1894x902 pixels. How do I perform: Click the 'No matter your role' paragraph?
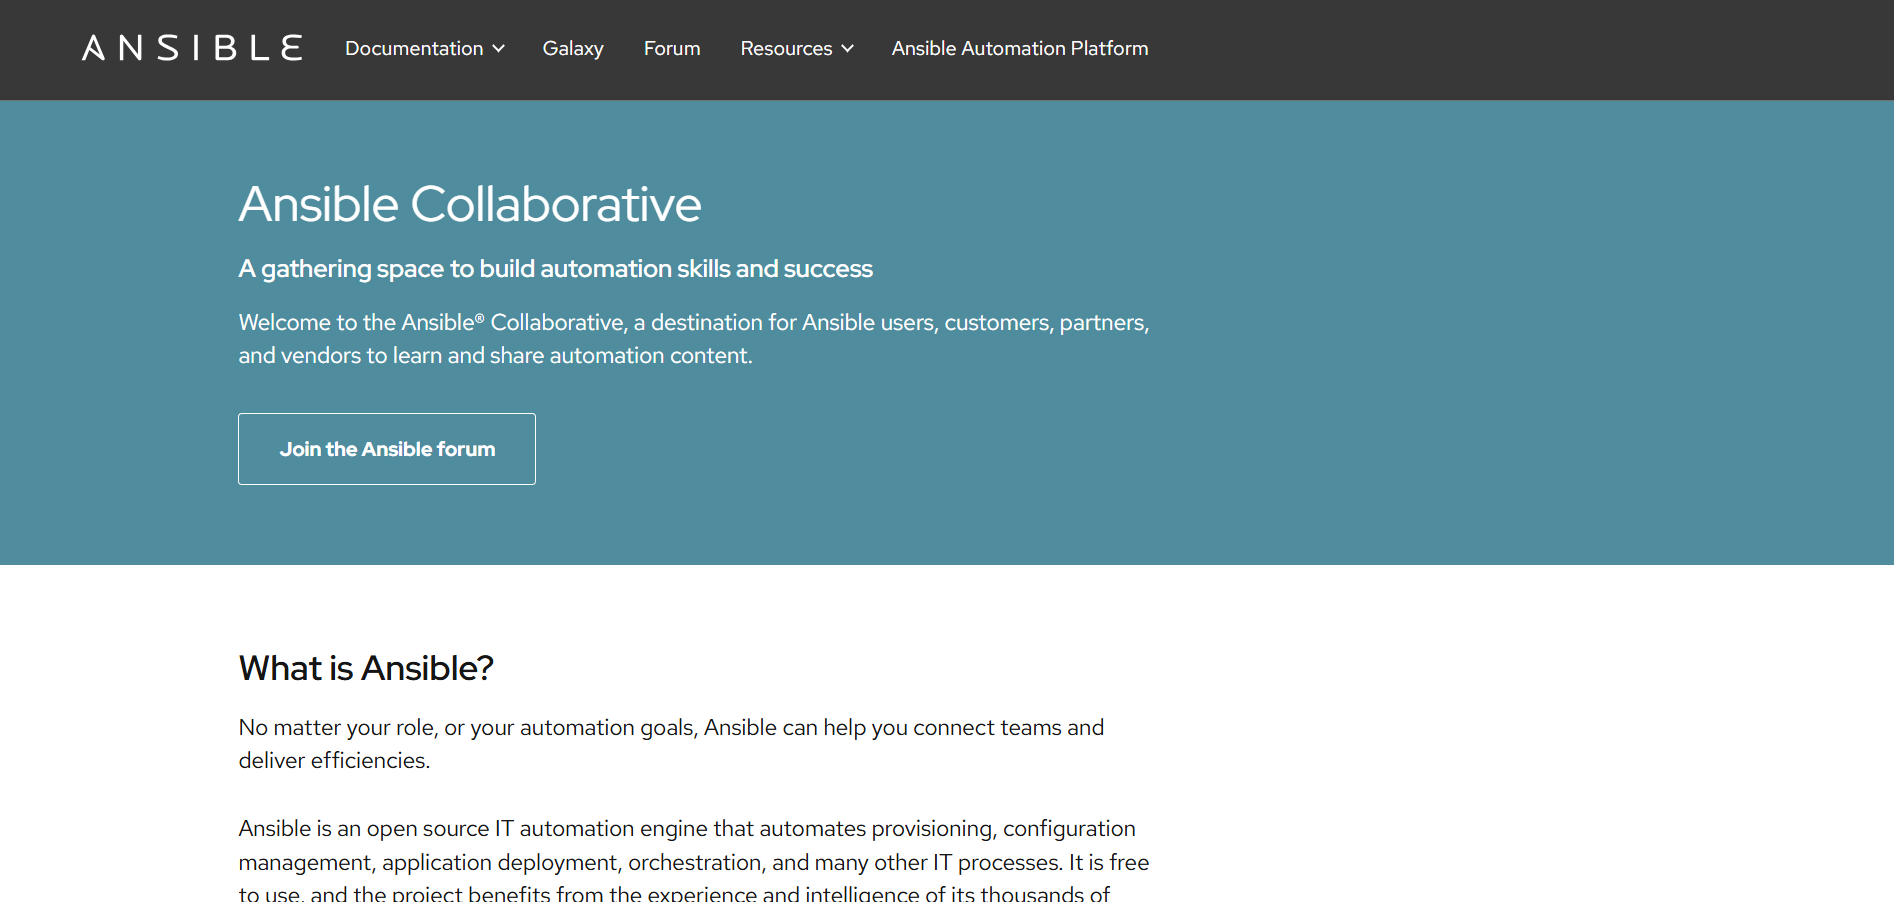(671, 744)
